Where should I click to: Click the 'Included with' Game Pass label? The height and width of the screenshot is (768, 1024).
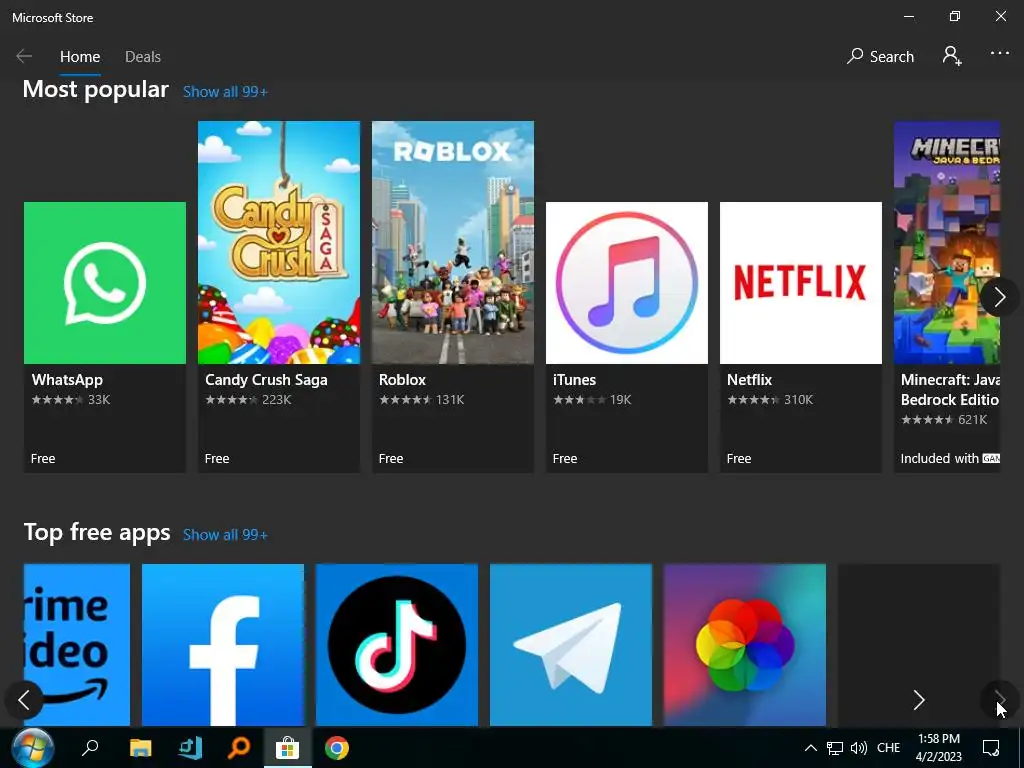pyautogui.click(x=950, y=458)
